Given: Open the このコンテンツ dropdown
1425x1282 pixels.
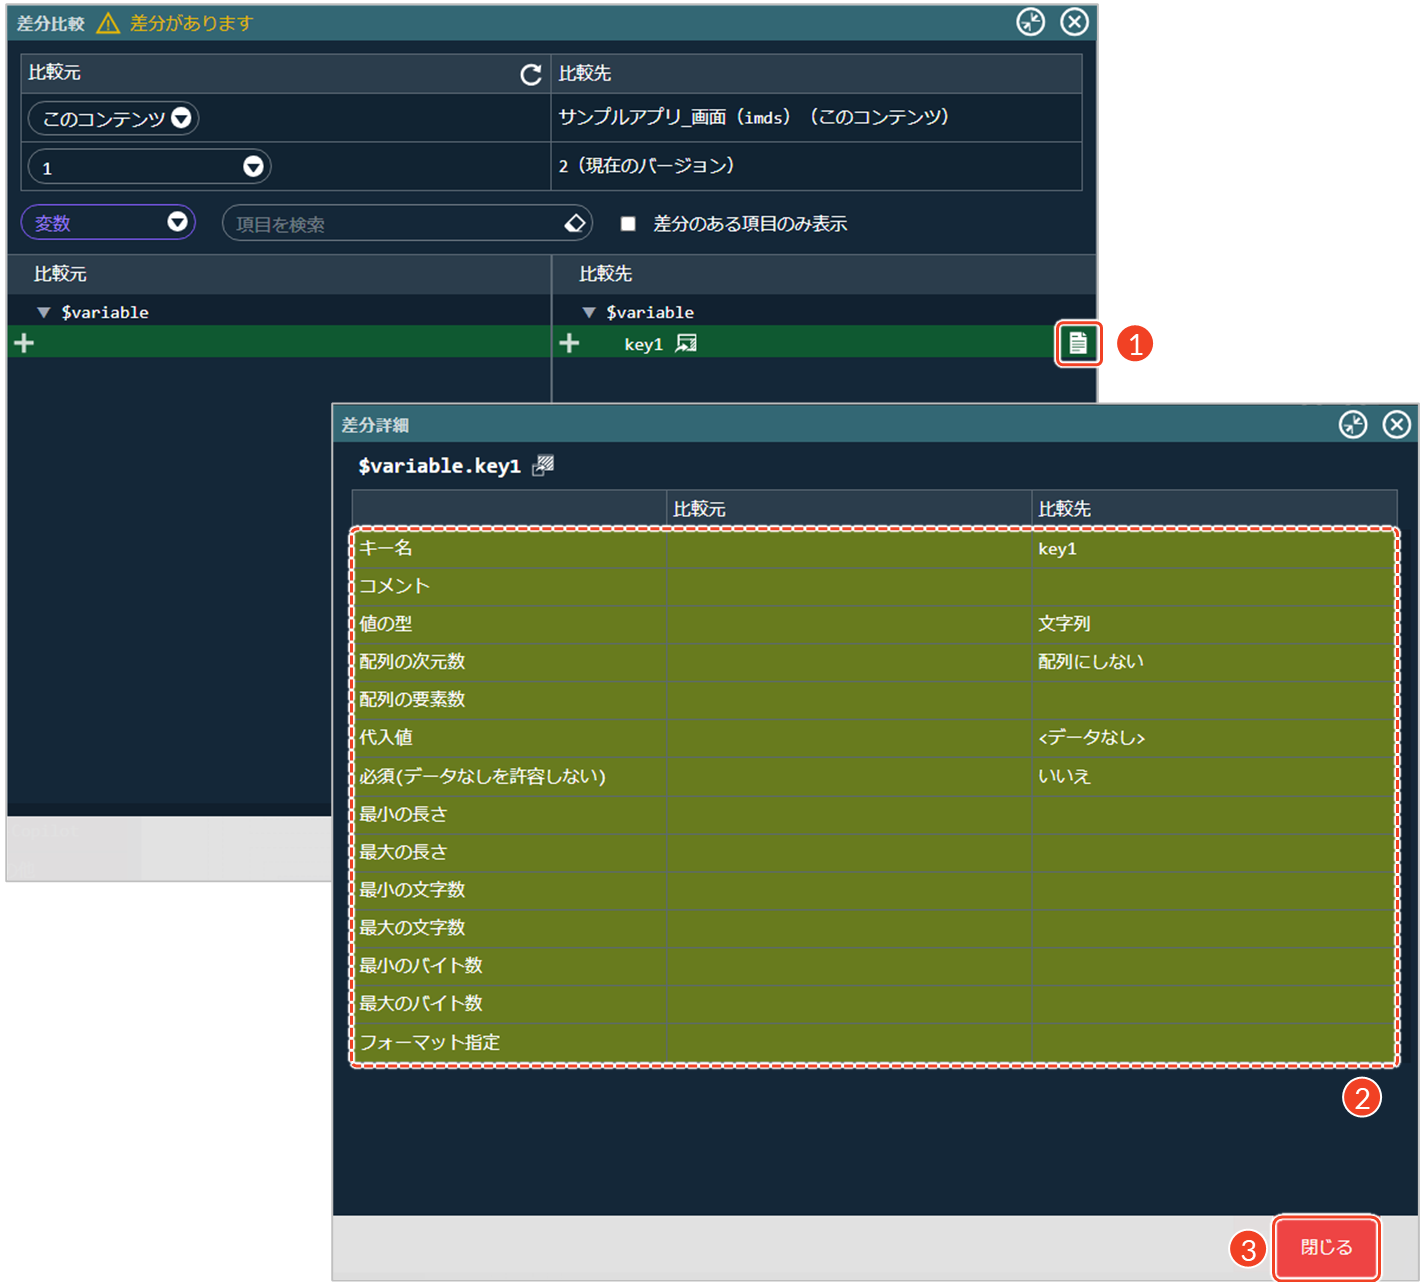Looking at the screenshot, I should click(113, 119).
